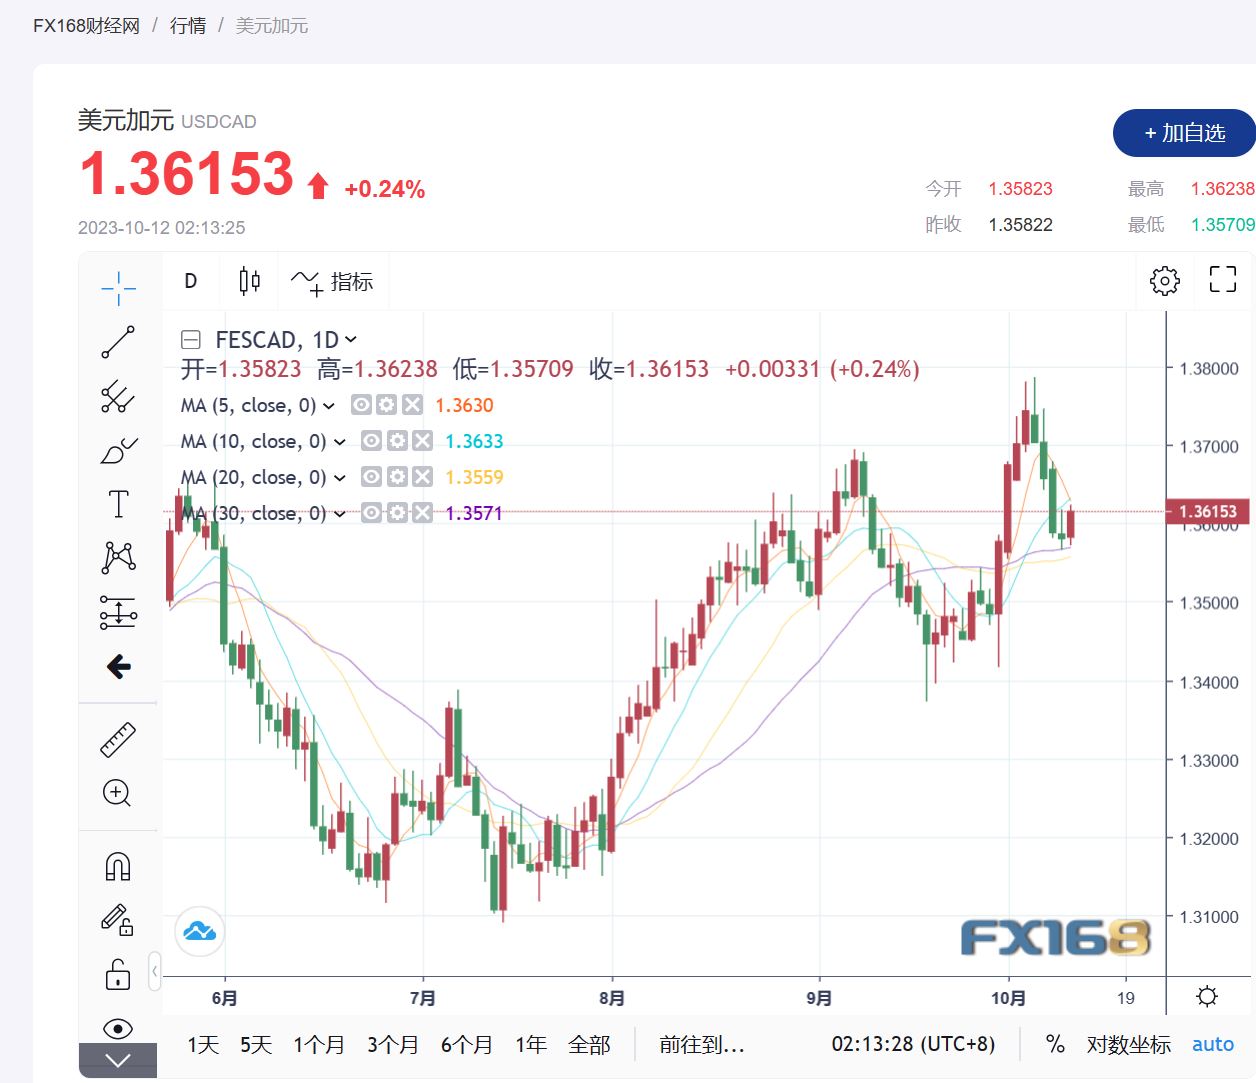The height and width of the screenshot is (1083, 1256).
Task: Toggle 对数坐标 logarithmic scale
Action: pos(1129,1045)
